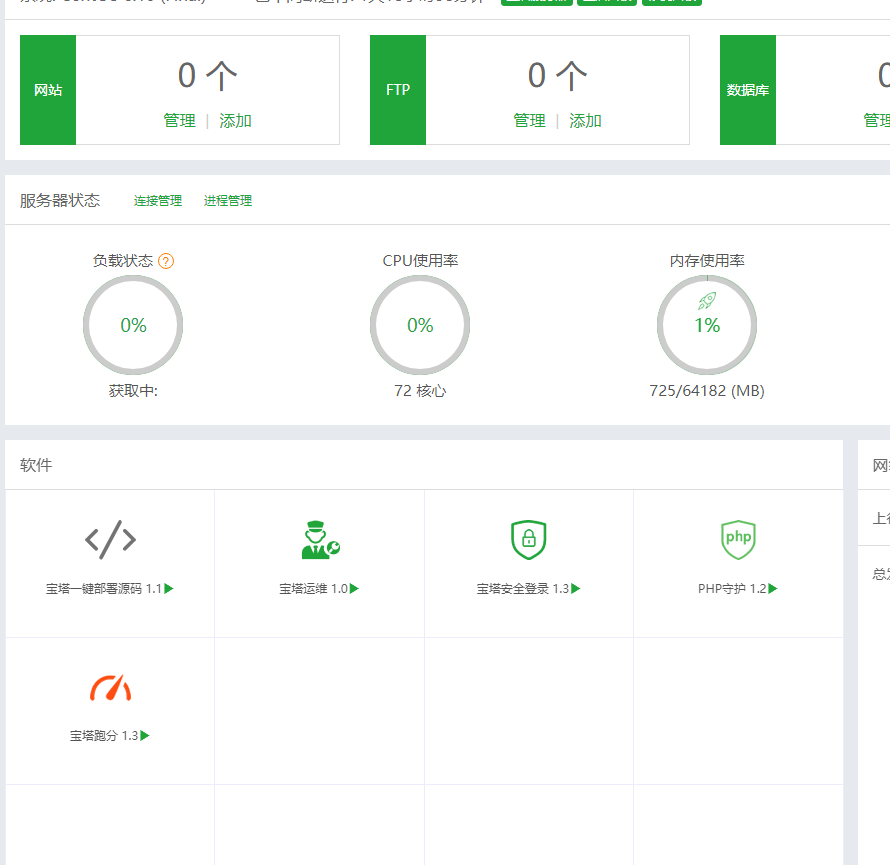Click the 内存使用率 1% gauge

tap(707, 325)
